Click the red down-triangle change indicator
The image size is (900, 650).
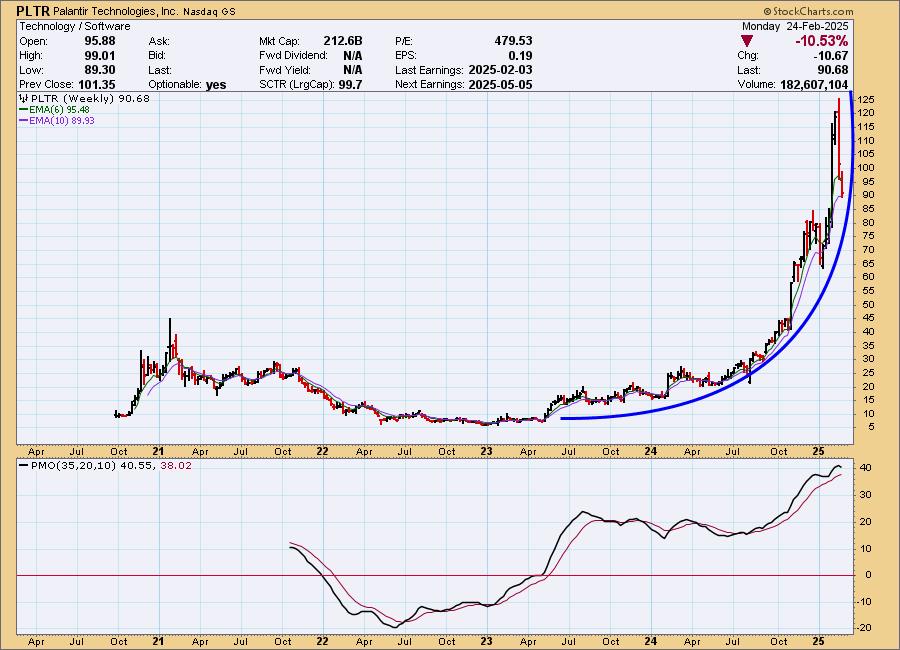(x=747, y=41)
